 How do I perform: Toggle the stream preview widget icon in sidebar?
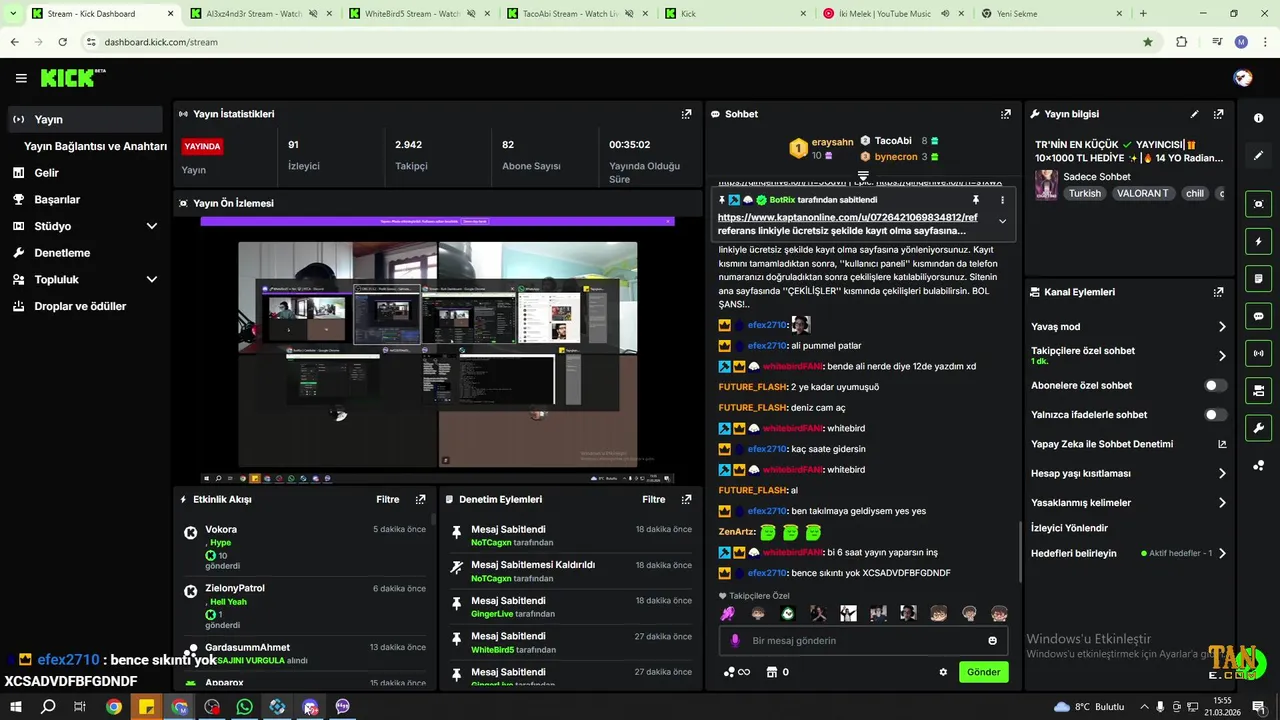click(x=1258, y=204)
